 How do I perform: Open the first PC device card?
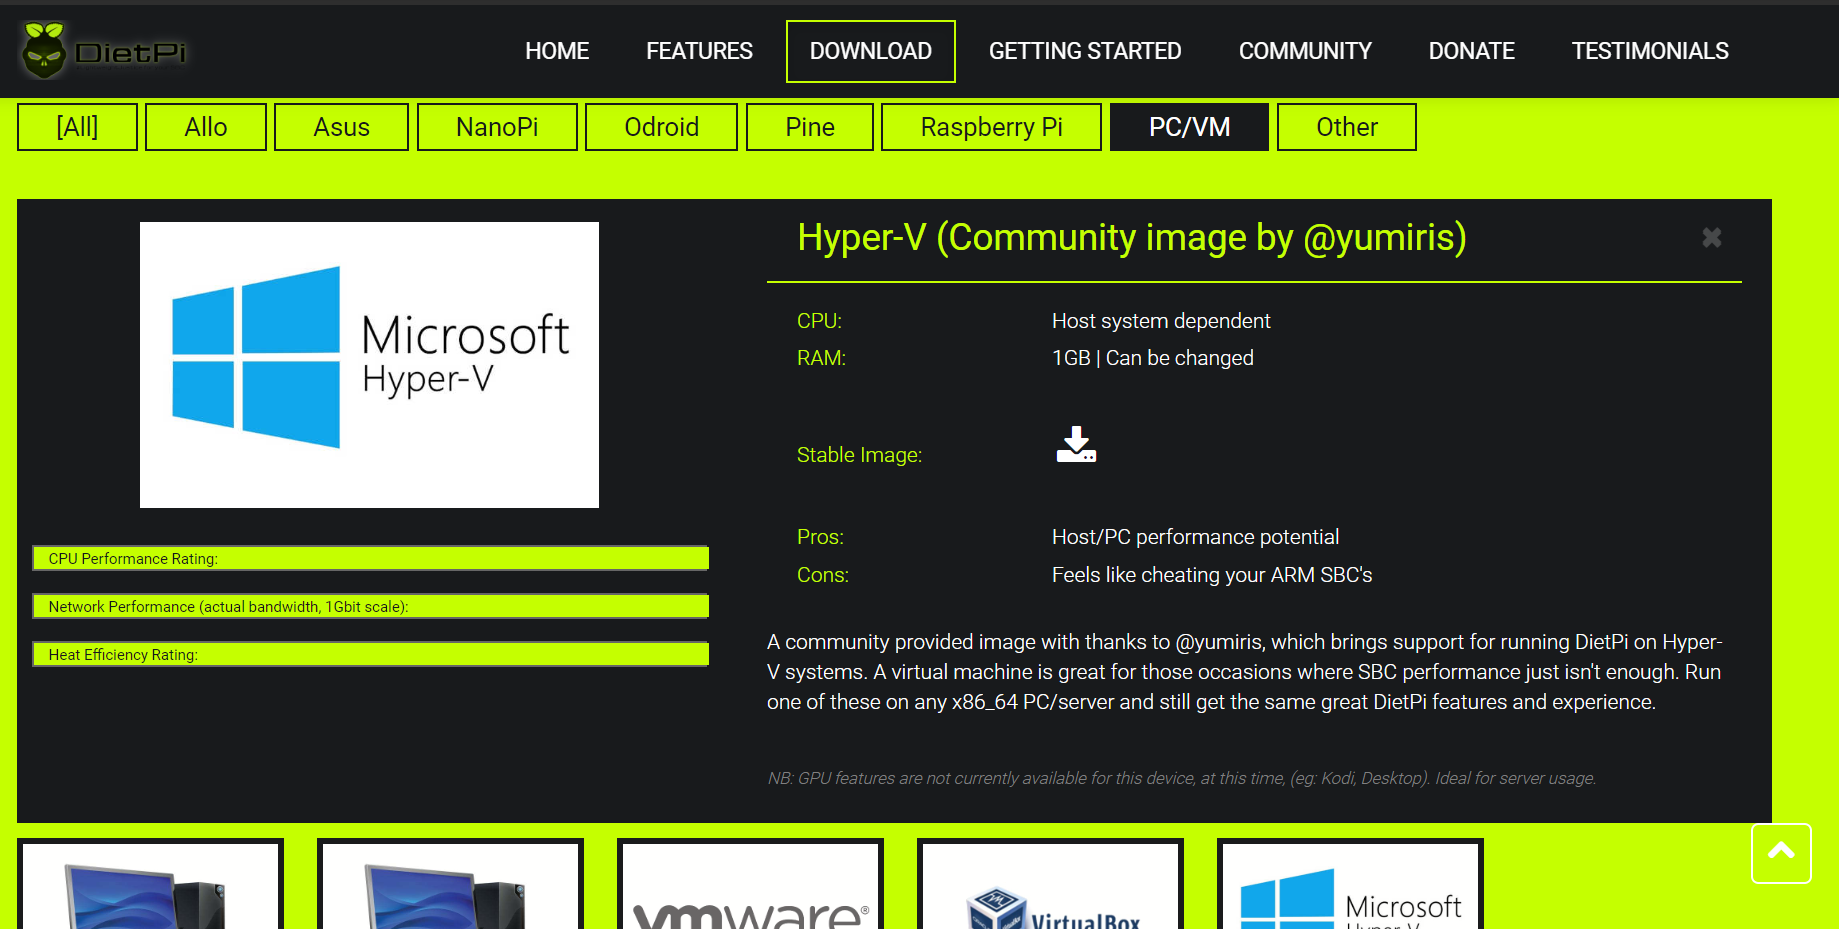pos(150,885)
